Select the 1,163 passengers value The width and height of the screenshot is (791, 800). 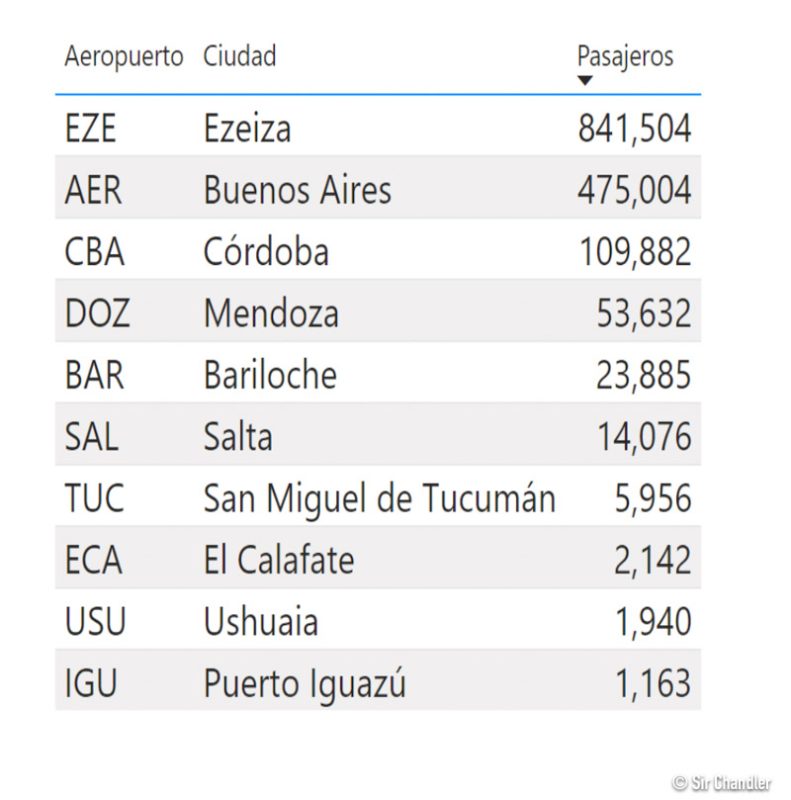[652, 684]
